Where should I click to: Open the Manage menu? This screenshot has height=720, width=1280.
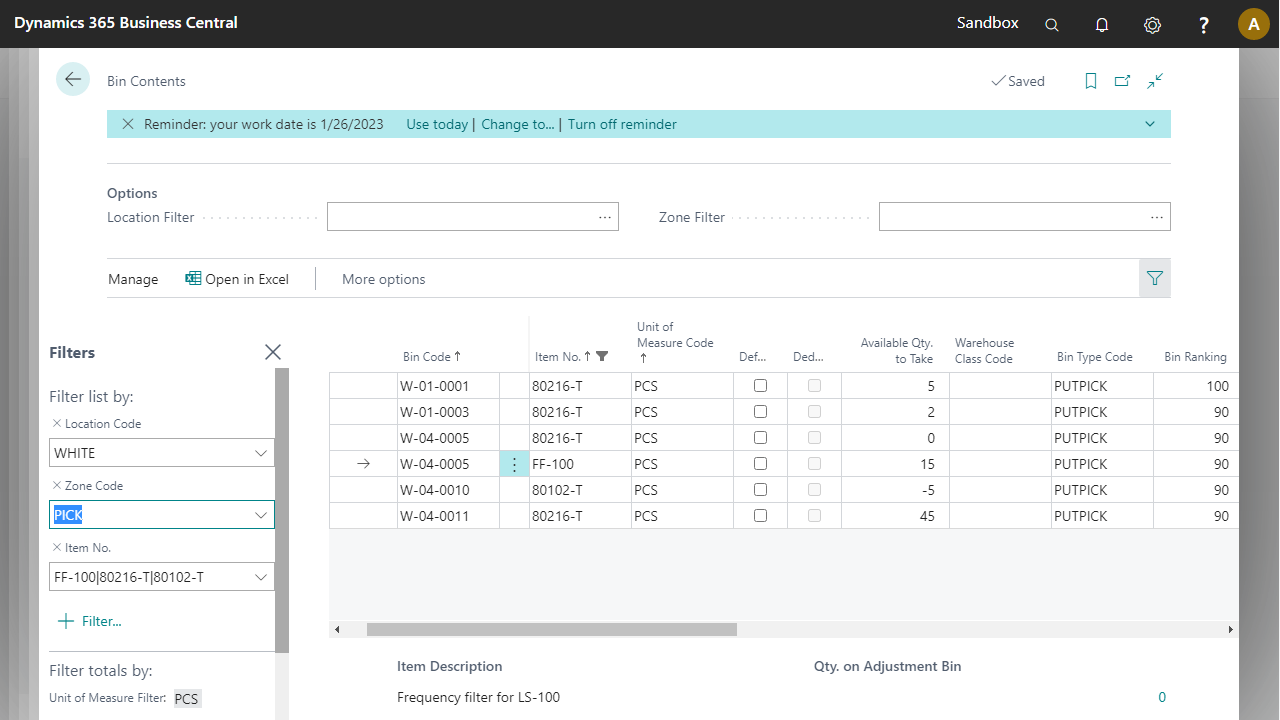(133, 279)
